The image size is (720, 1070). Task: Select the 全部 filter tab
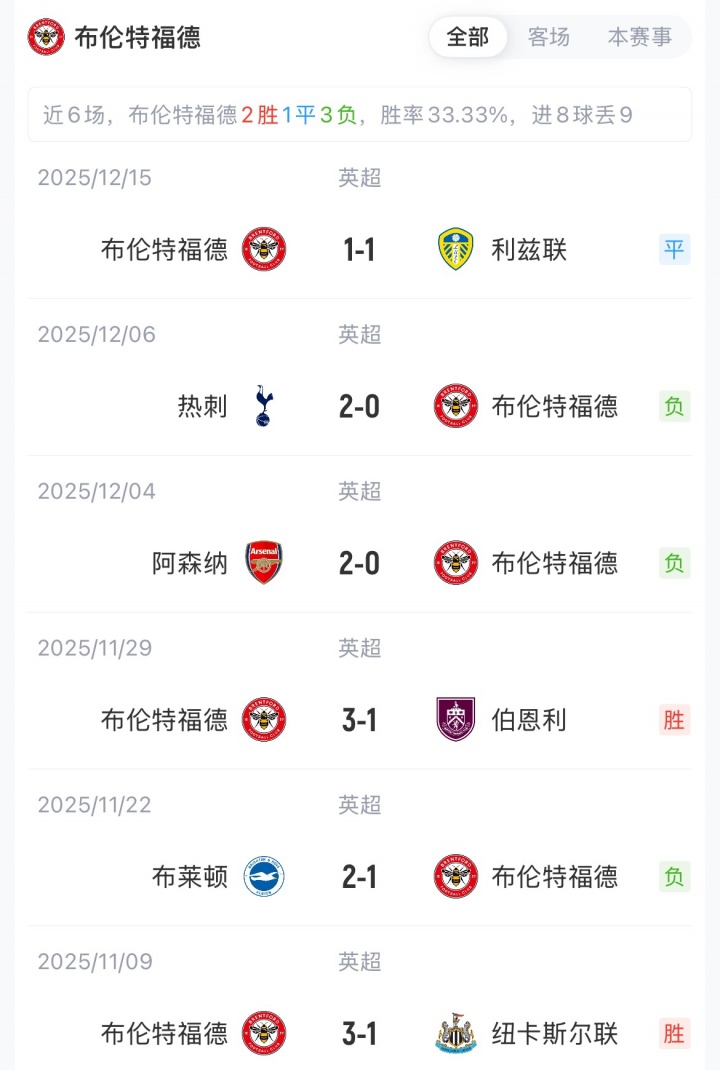(468, 37)
